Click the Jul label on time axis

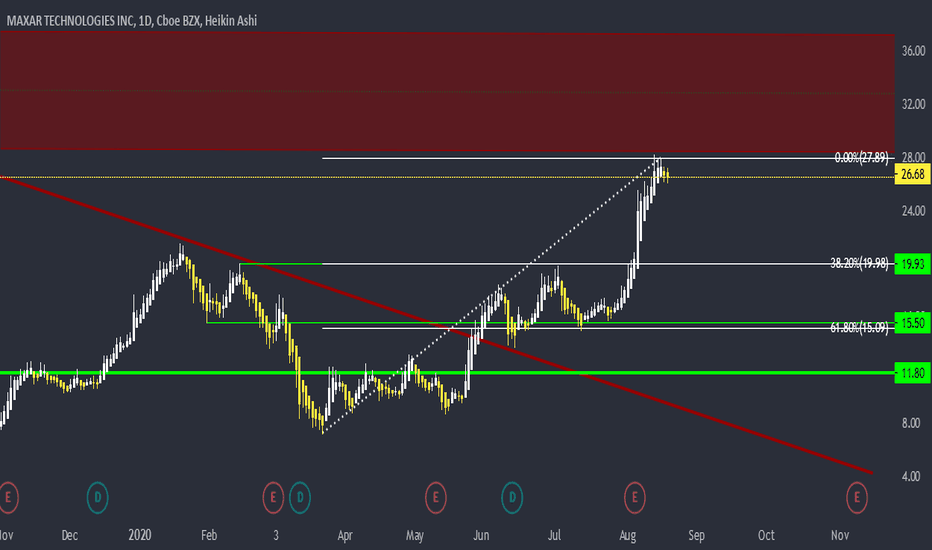(554, 535)
